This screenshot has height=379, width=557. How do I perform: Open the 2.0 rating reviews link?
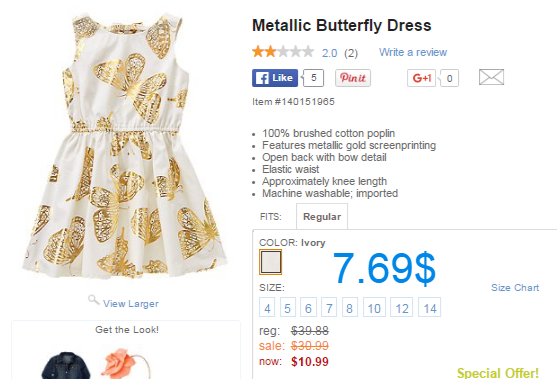329,53
